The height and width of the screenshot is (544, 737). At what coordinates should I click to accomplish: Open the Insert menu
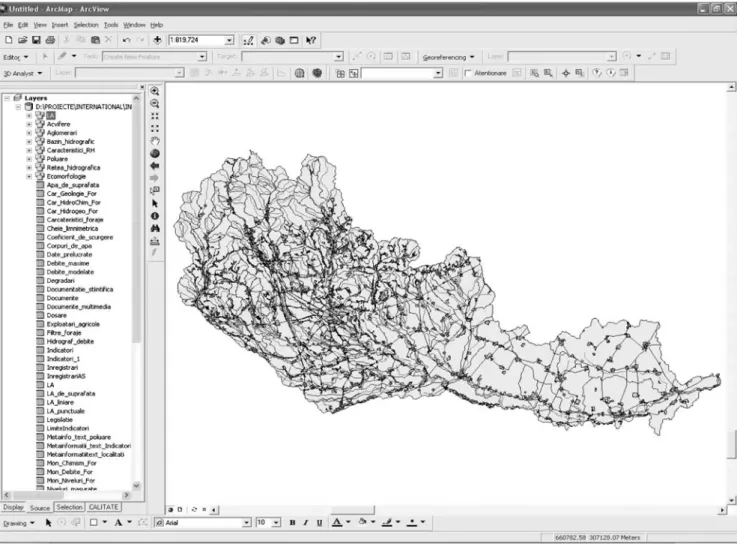pos(60,25)
